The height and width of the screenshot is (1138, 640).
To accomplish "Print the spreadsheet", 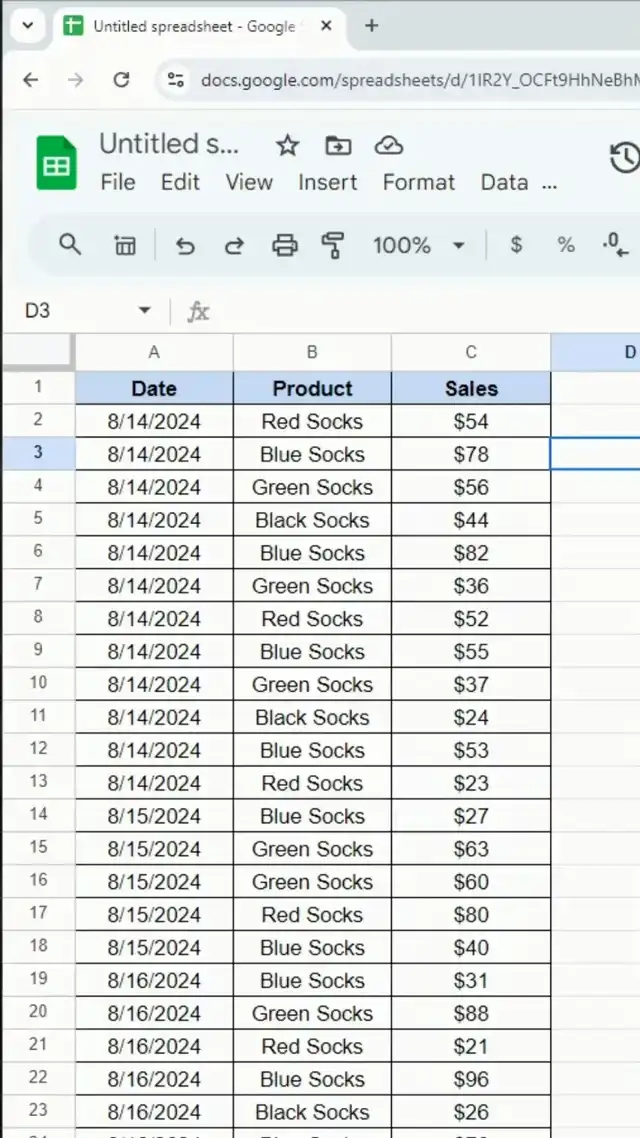I will (x=285, y=245).
